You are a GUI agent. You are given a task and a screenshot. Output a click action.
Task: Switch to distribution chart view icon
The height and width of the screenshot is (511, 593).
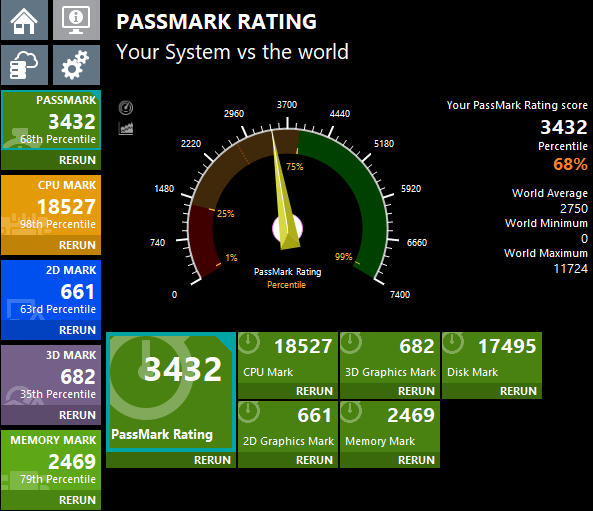pos(126,129)
